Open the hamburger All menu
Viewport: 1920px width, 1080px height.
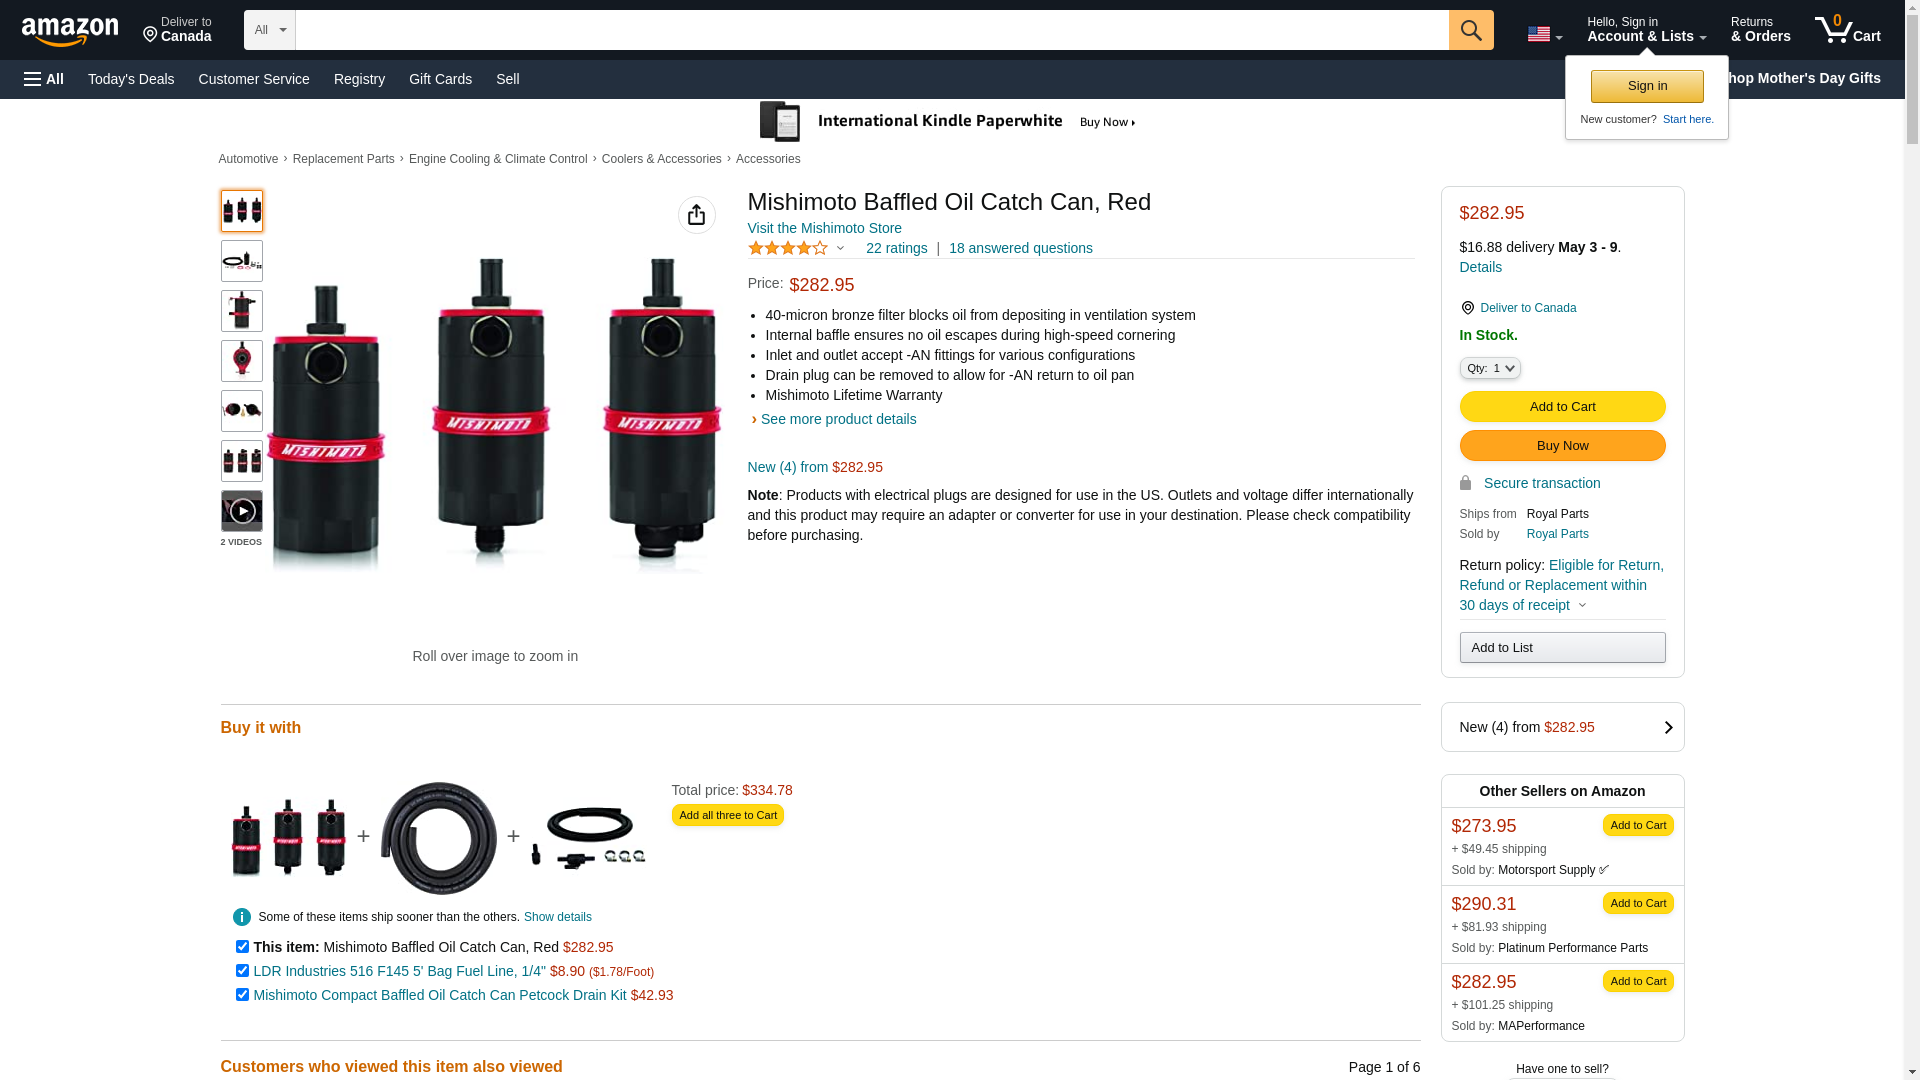[44, 79]
